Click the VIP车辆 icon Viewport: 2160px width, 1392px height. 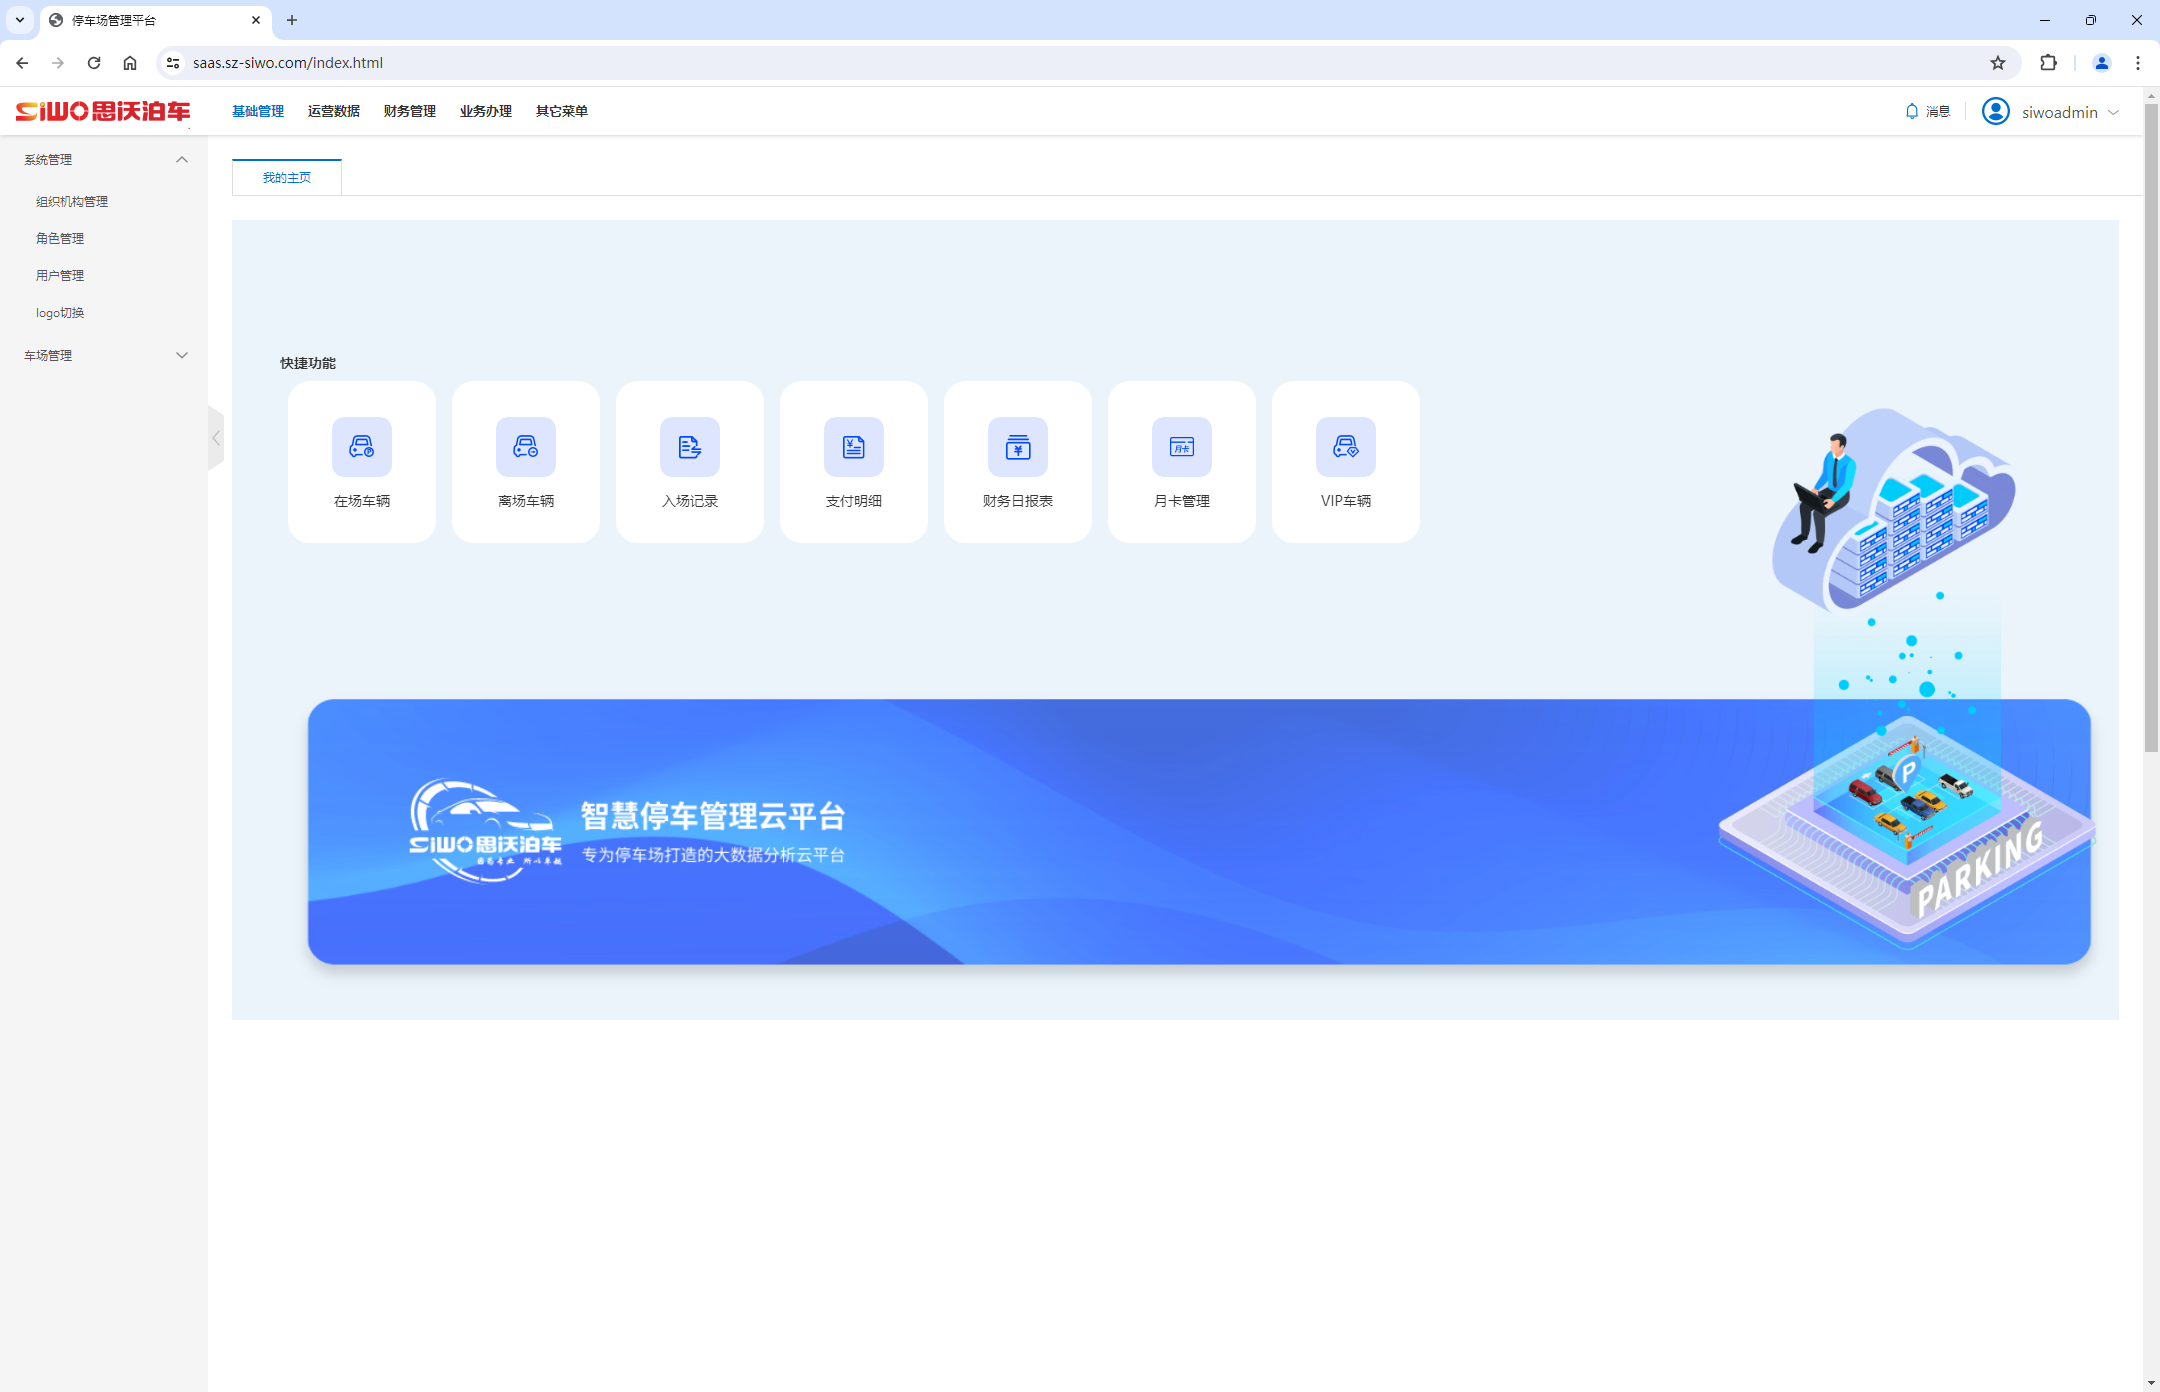1345,447
